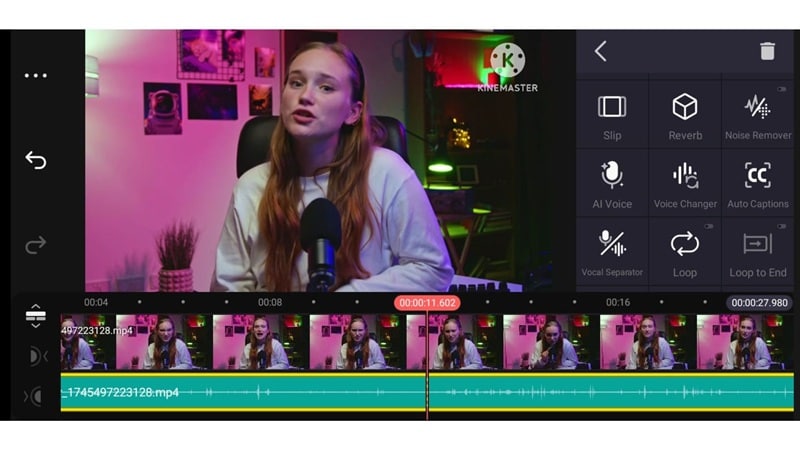
Task: Open the Slip tool
Action: pyautogui.click(x=612, y=116)
